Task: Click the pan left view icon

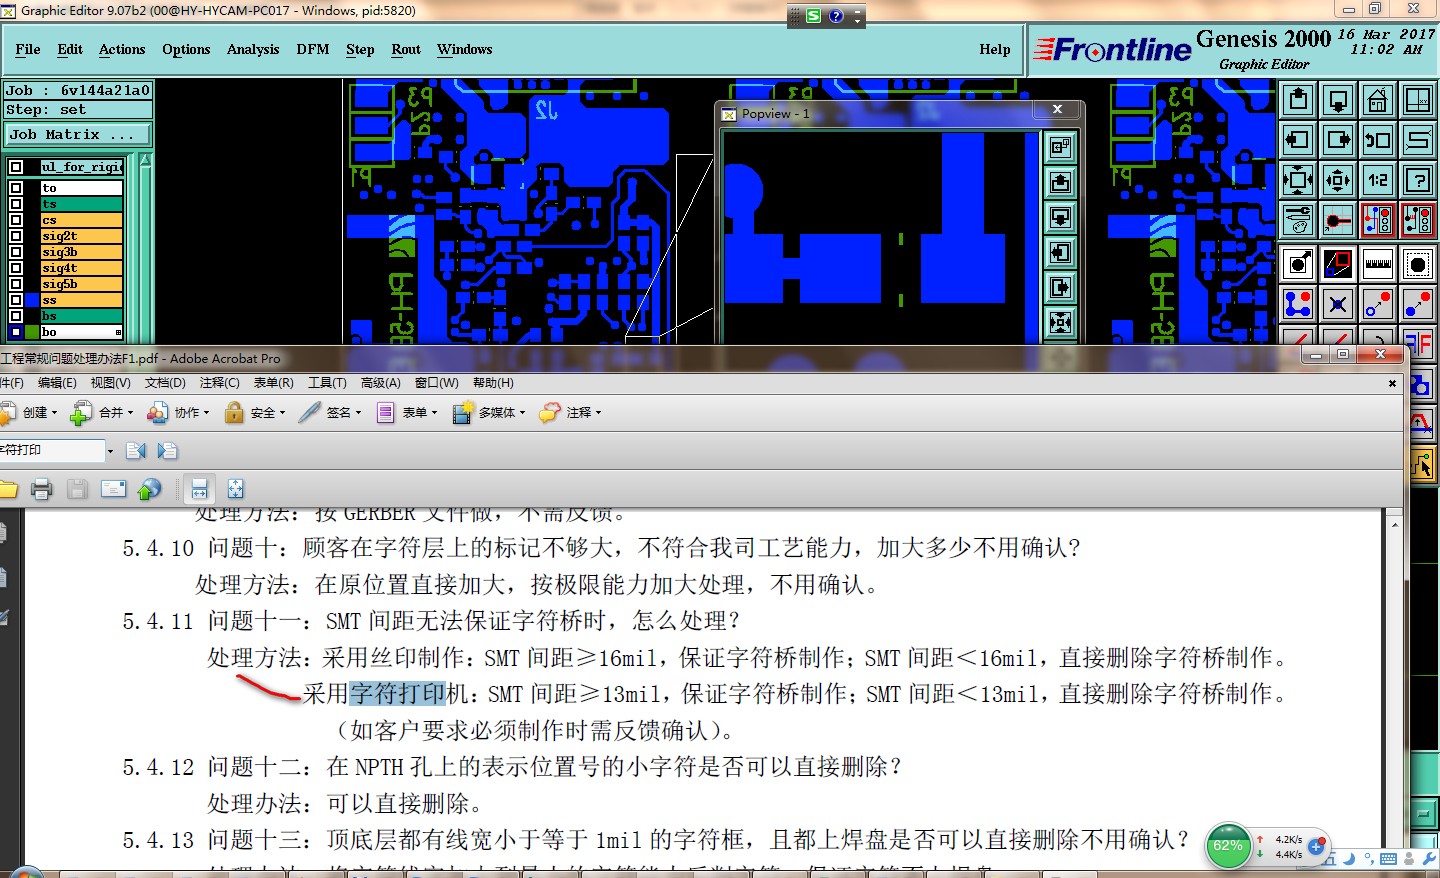Action: click(x=1298, y=140)
